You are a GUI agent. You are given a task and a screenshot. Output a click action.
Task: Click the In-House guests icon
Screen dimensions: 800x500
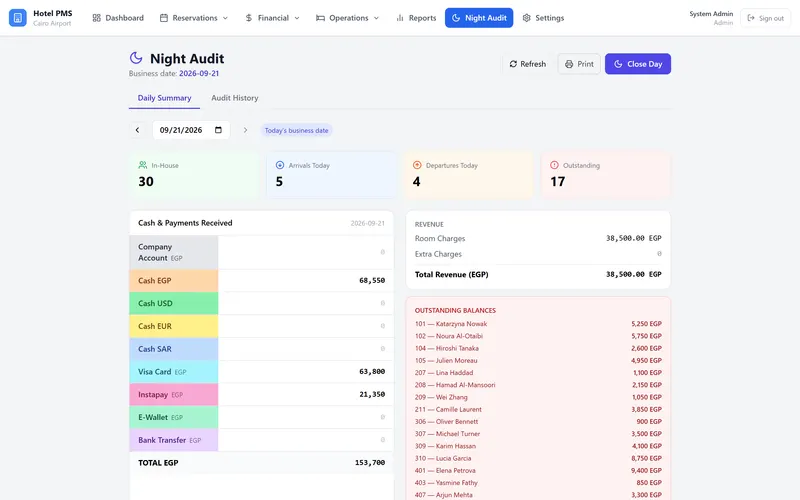point(143,165)
